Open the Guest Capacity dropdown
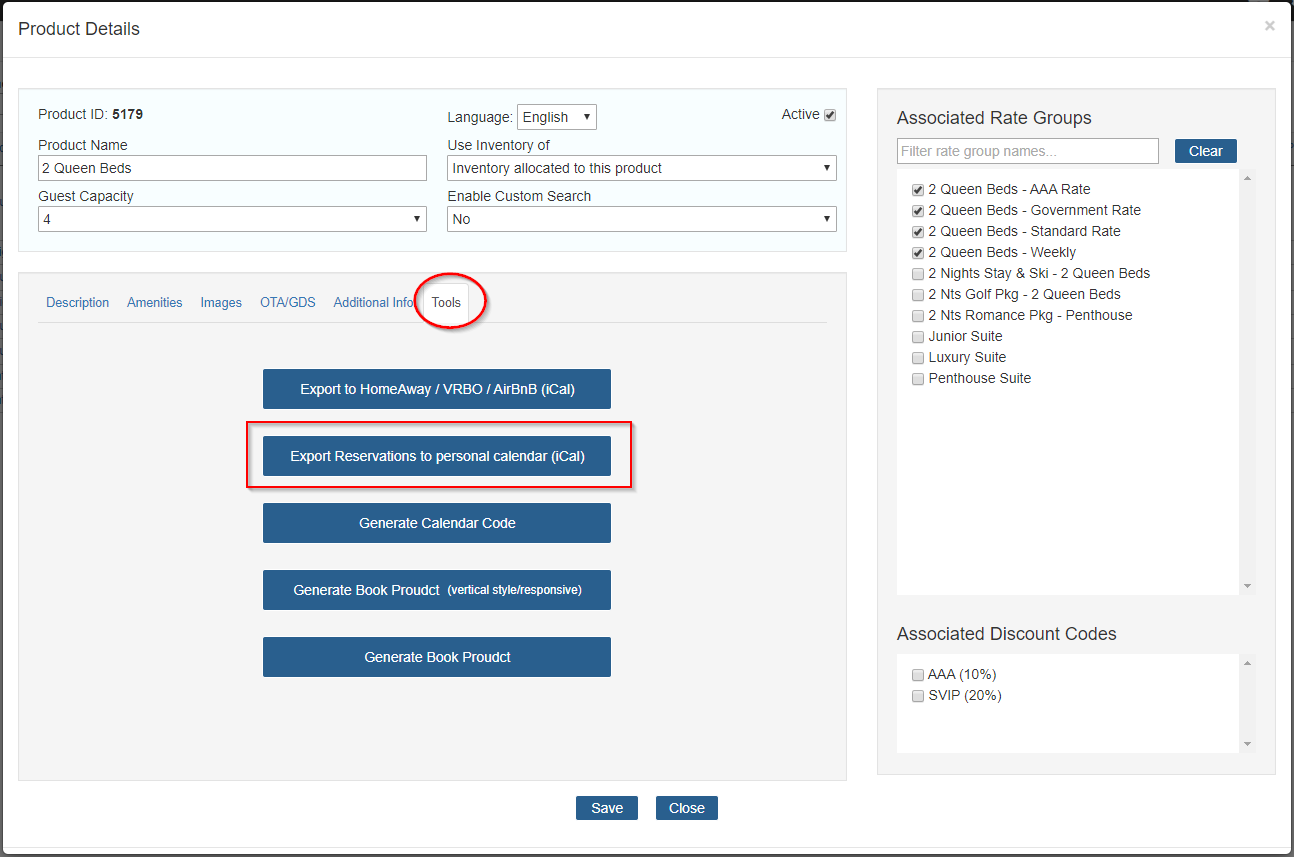 [232, 219]
